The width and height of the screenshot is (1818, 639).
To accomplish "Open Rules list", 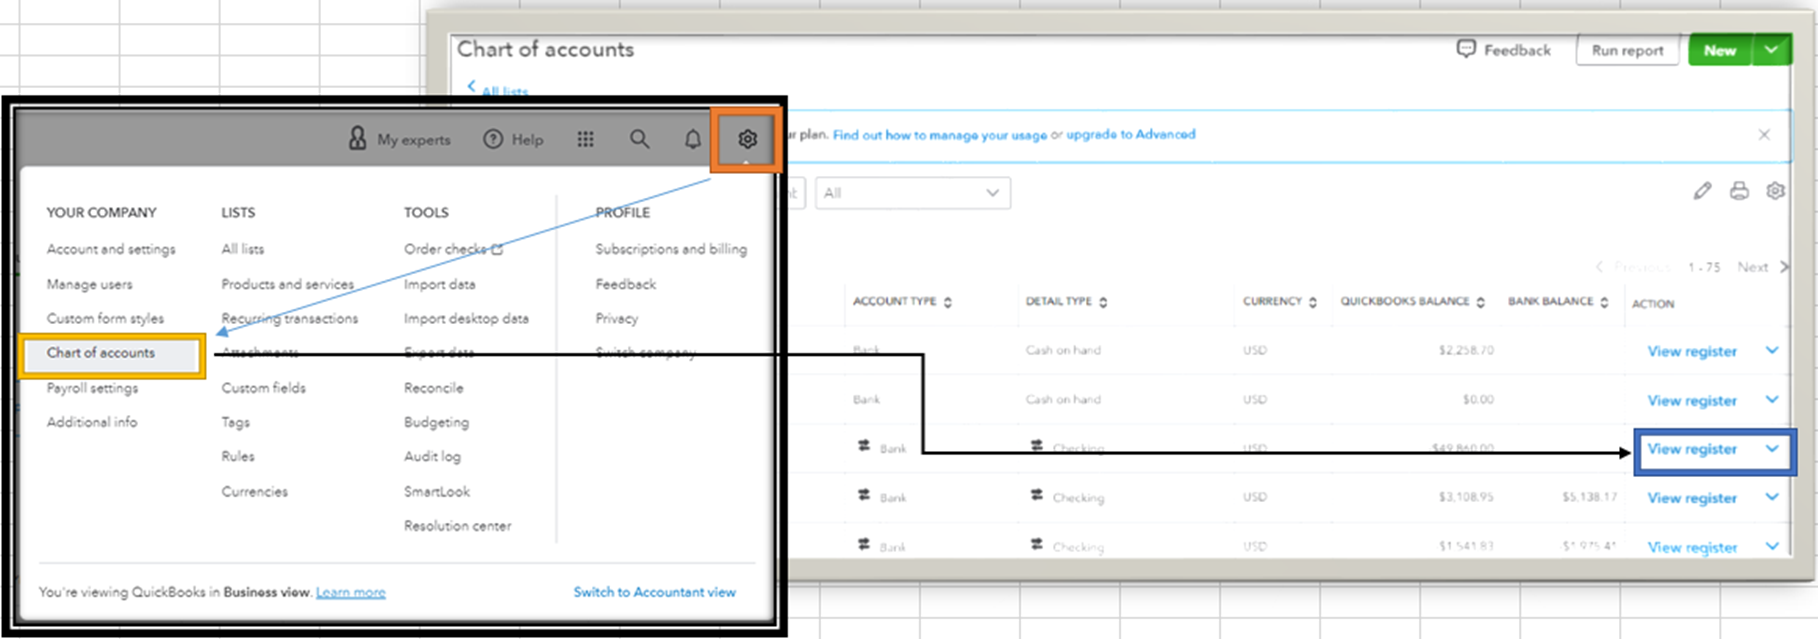I will tap(238, 456).
